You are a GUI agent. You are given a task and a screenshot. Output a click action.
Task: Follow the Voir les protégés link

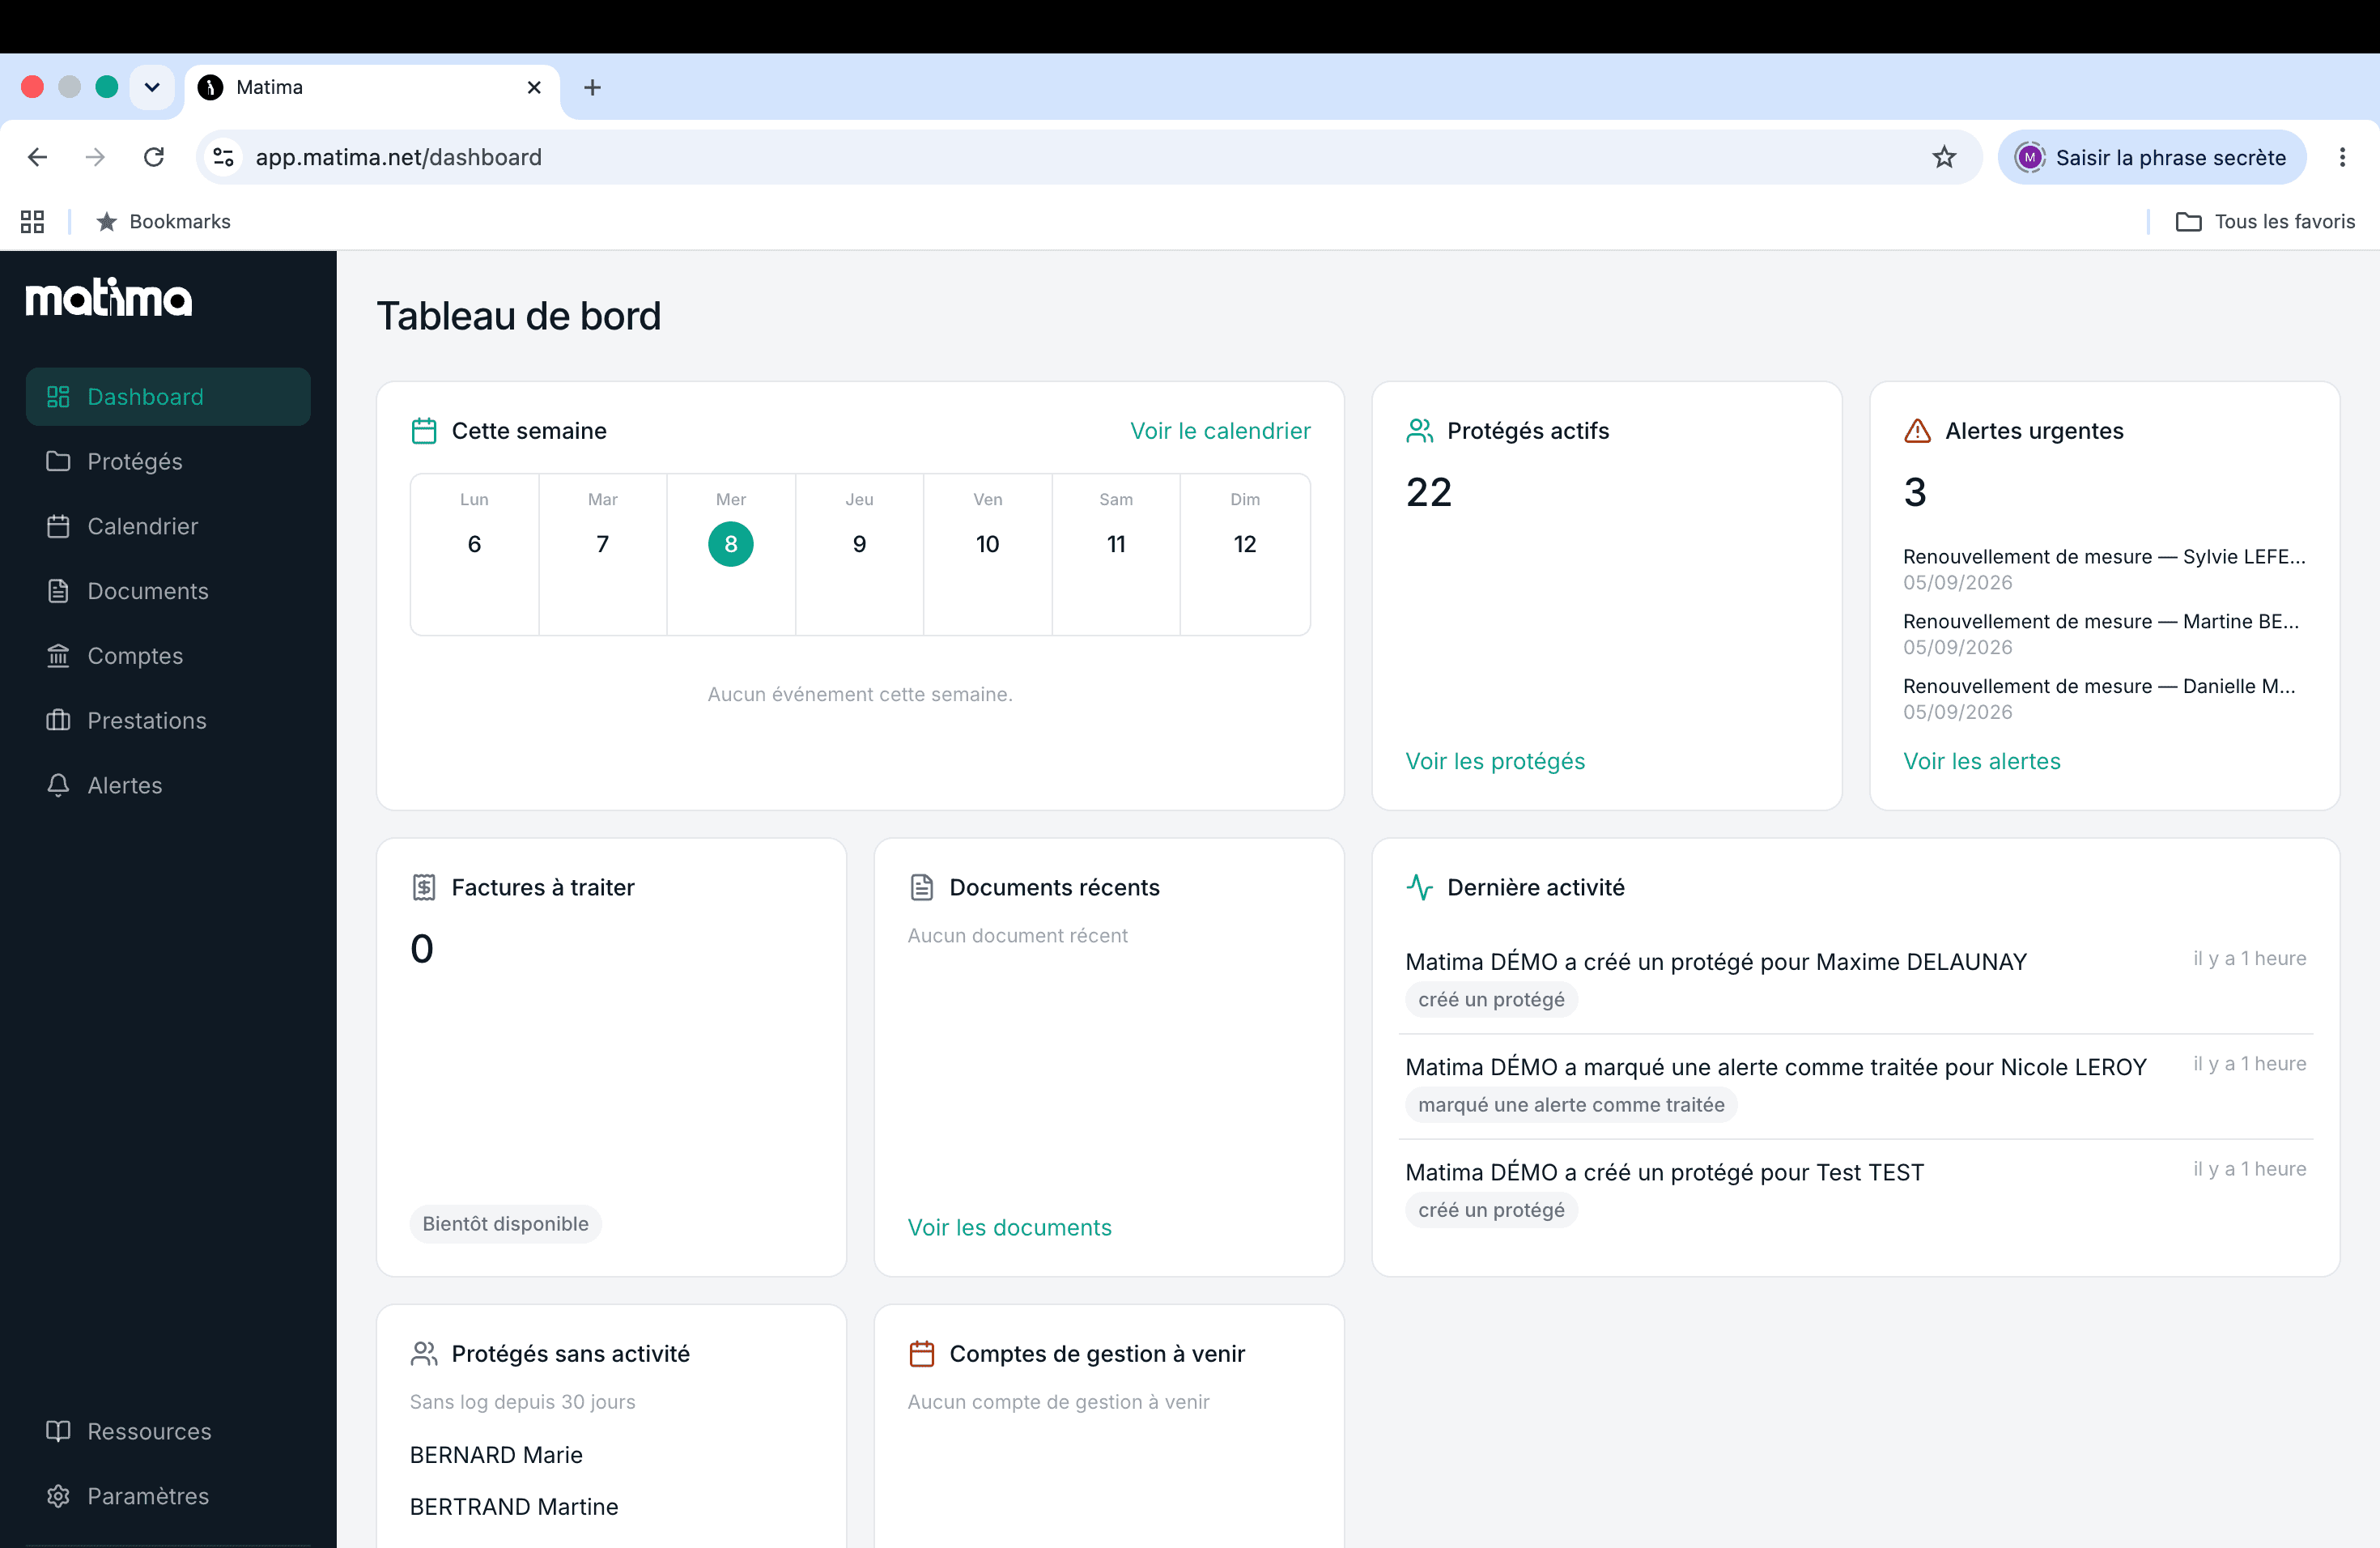(x=1495, y=761)
